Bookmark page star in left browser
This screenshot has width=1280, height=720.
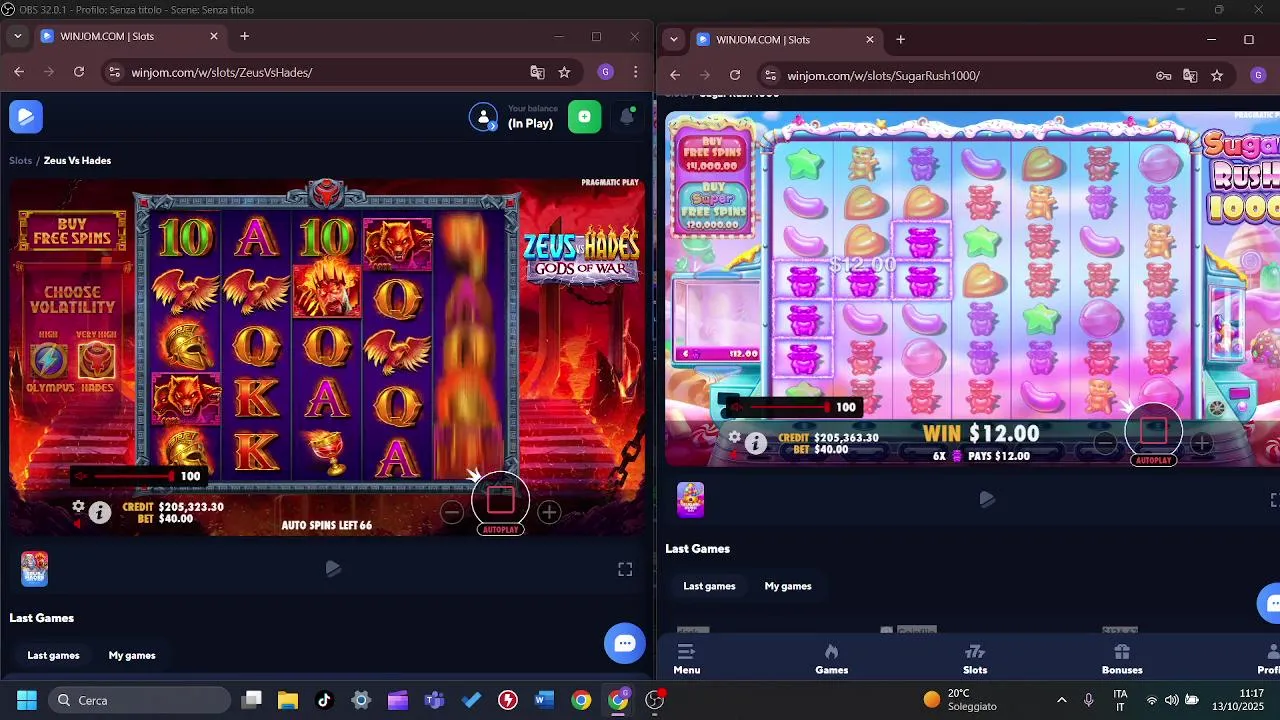coord(564,72)
